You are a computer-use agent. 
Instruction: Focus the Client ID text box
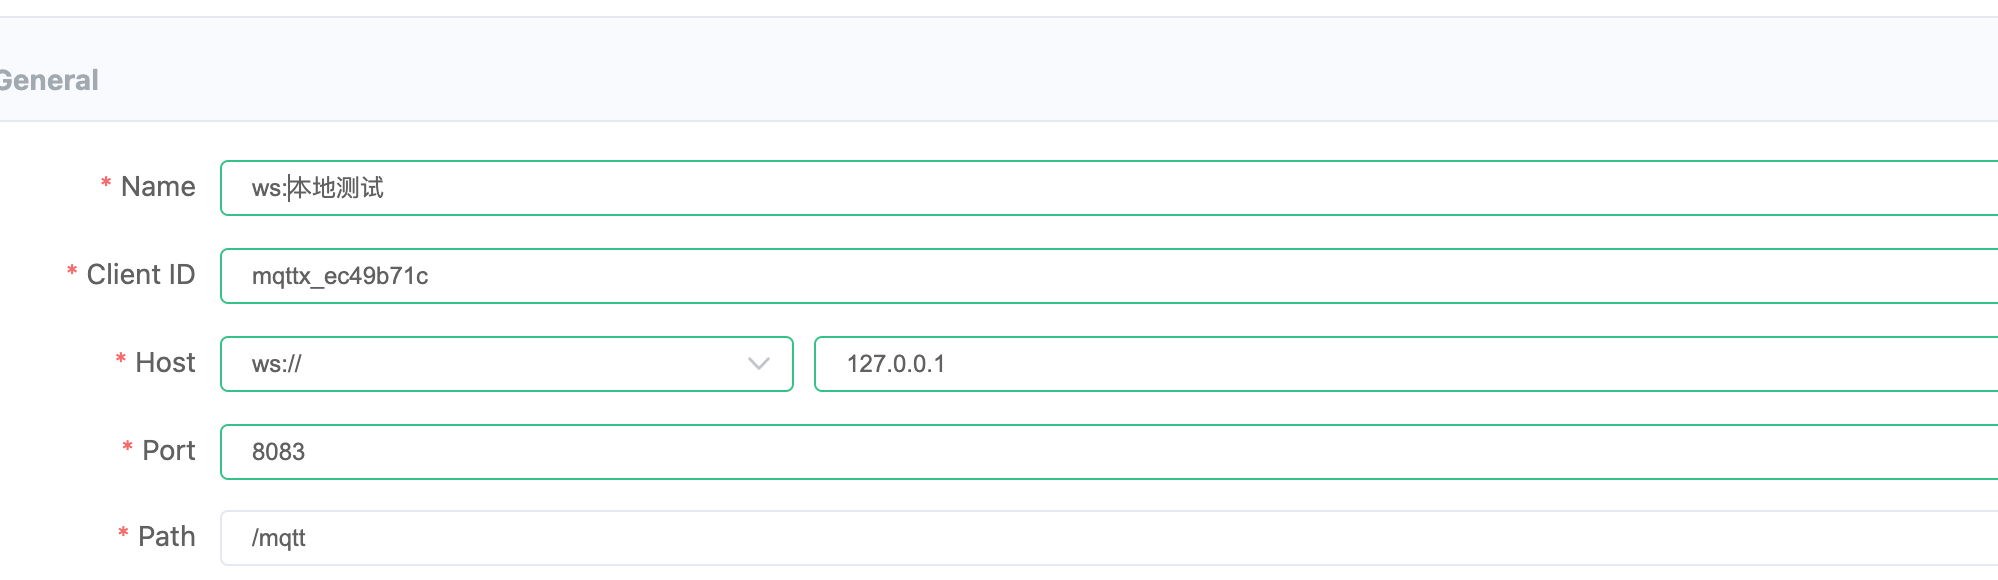click(x=1109, y=276)
